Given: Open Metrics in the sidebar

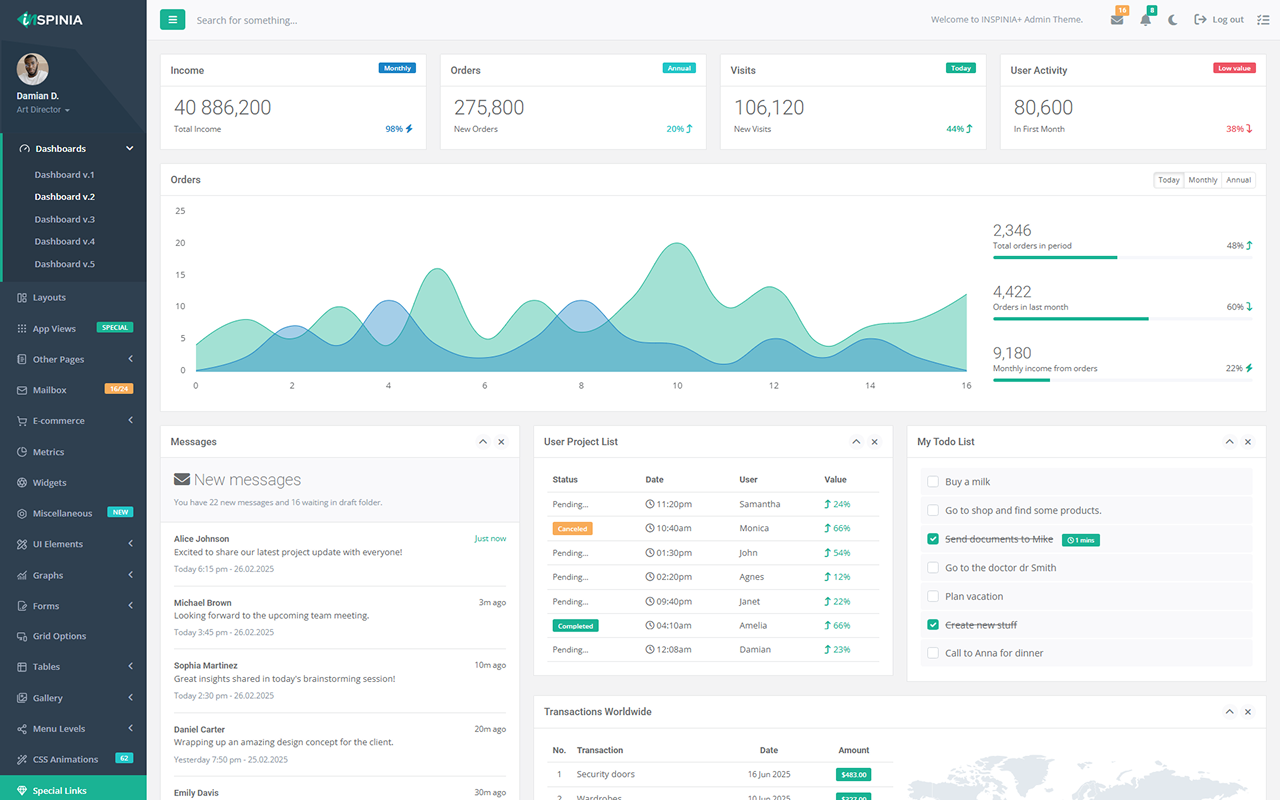Looking at the screenshot, I should click(x=73, y=452).
